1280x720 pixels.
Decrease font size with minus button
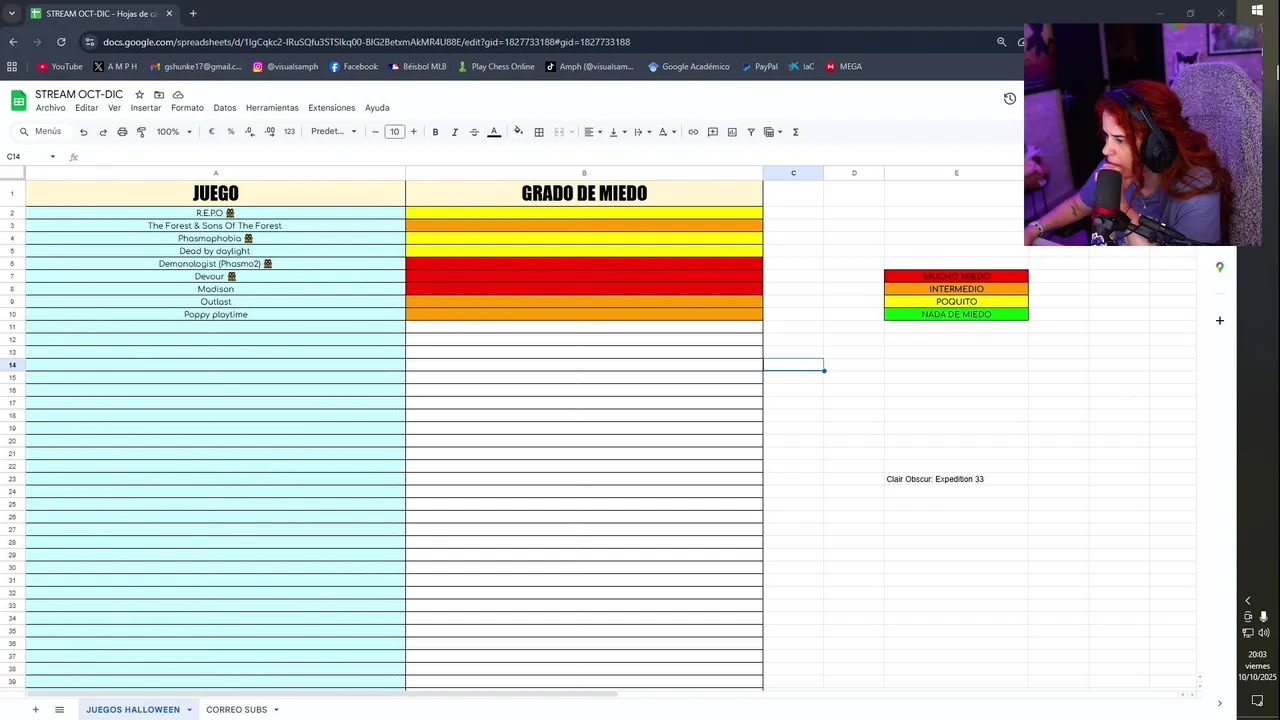click(x=375, y=132)
